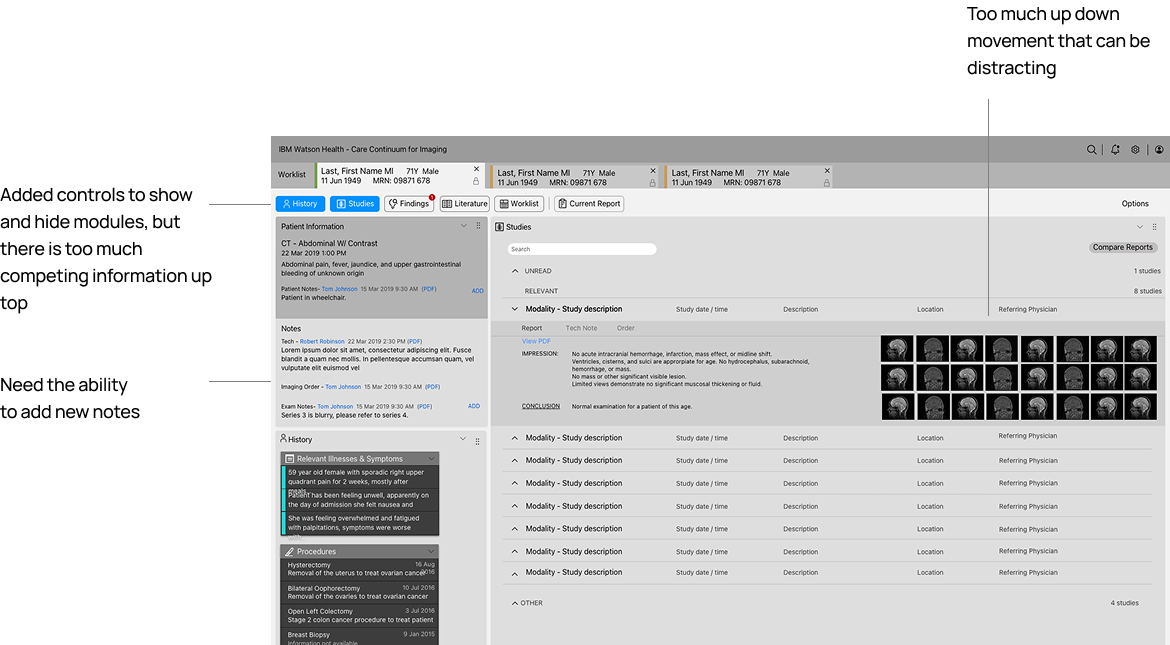Switch to the Worklist tab beside the patient tabs
This screenshot has height=645, width=1170.
tap(292, 175)
